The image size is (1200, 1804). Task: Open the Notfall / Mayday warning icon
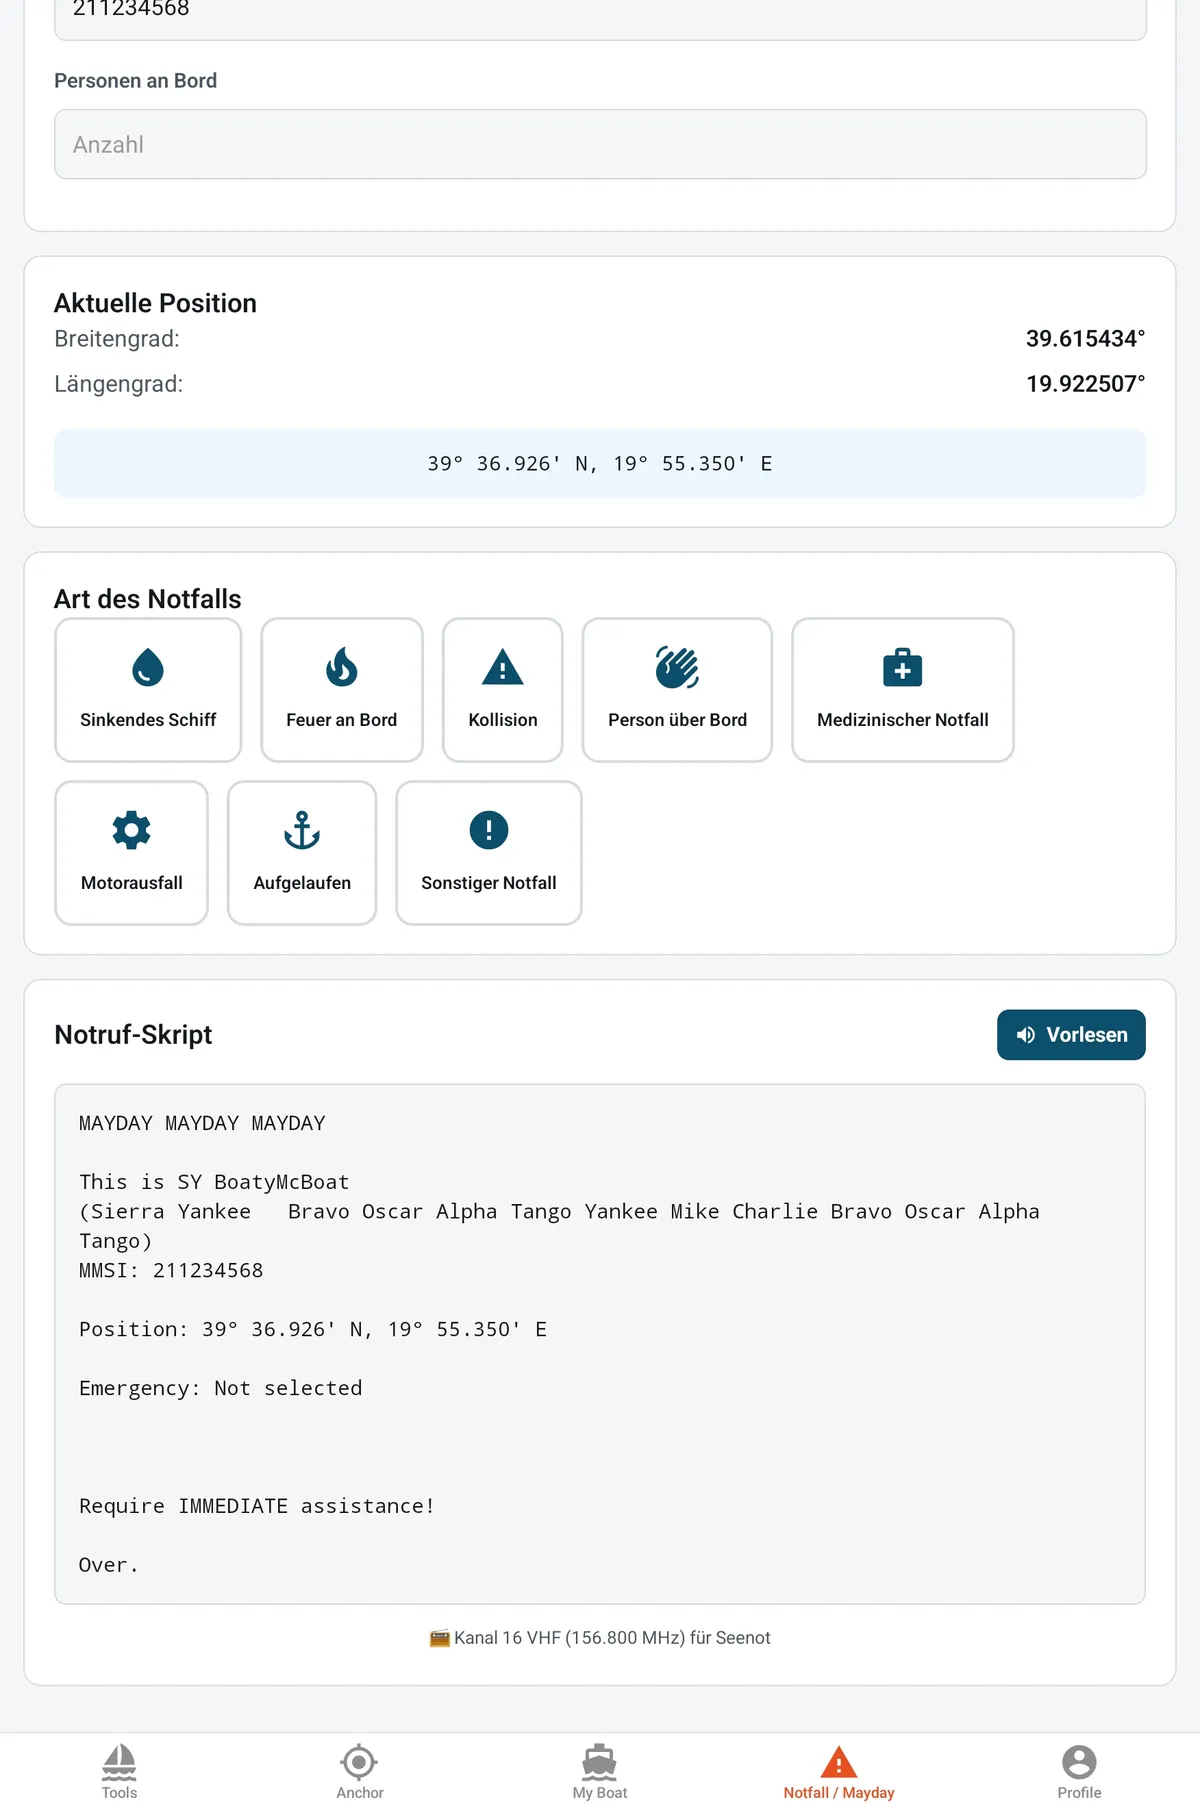click(839, 1761)
